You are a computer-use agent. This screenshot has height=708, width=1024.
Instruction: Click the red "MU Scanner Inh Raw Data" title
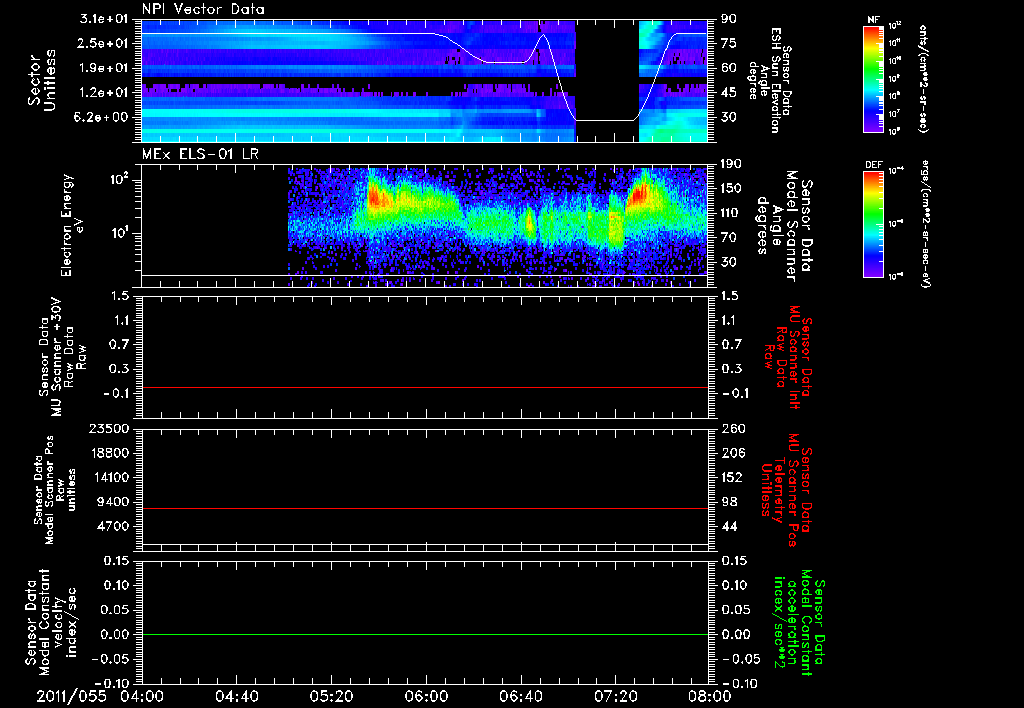pyautogui.click(x=788, y=357)
